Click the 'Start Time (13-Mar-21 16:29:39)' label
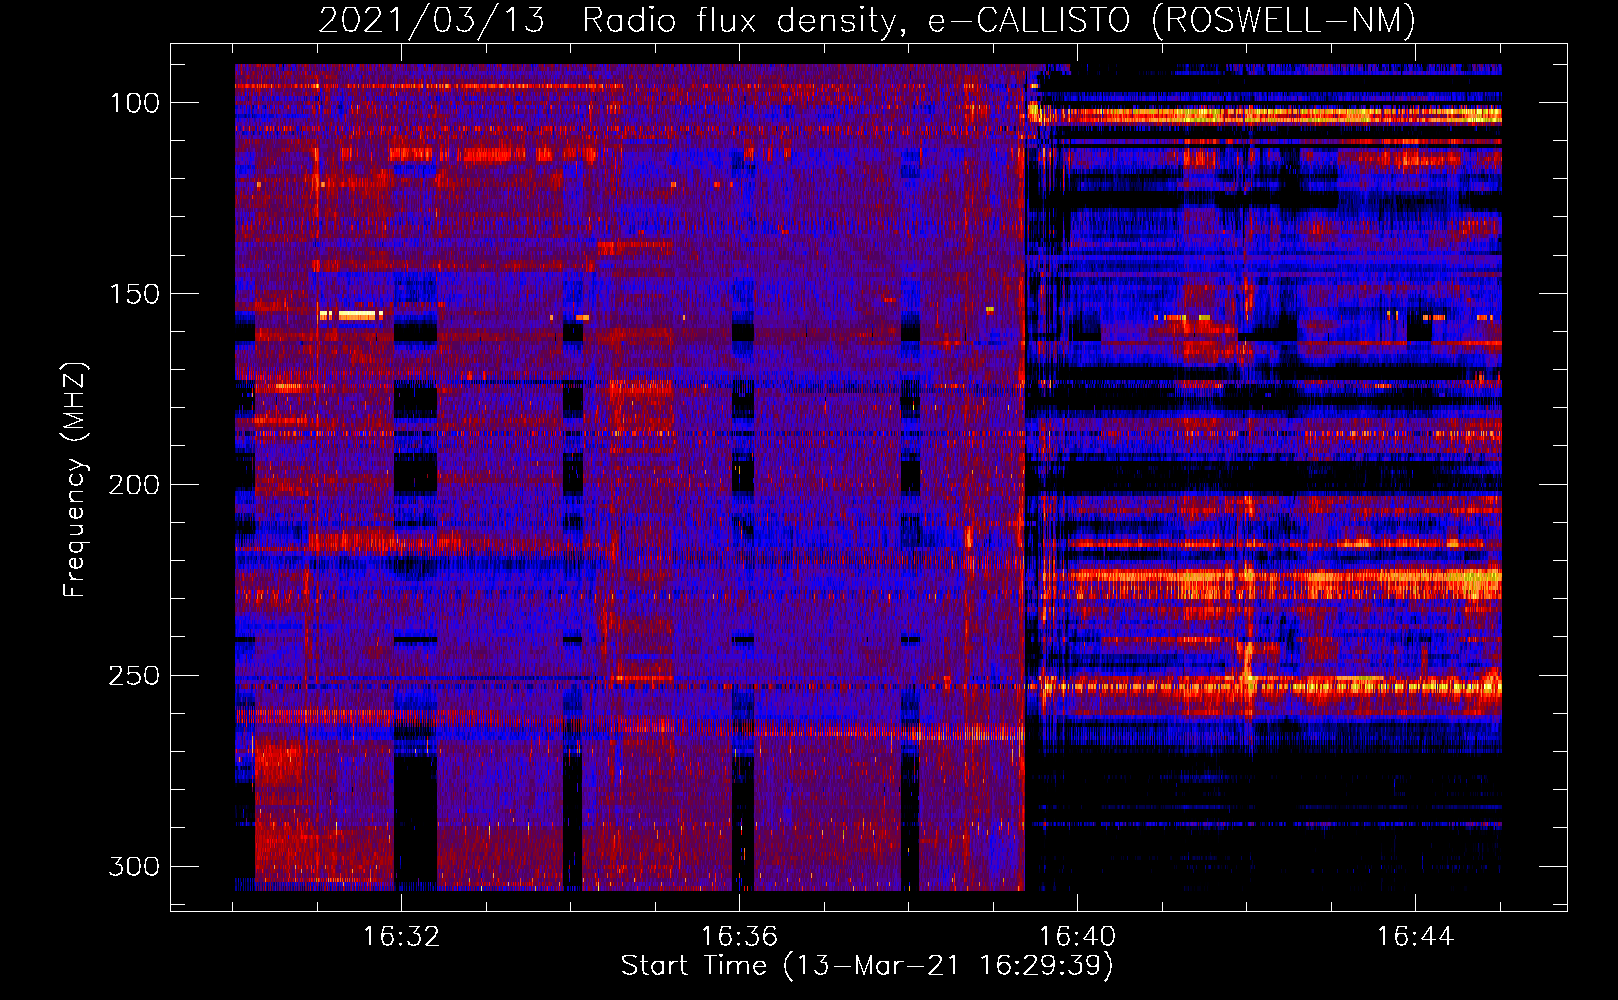 [867, 966]
